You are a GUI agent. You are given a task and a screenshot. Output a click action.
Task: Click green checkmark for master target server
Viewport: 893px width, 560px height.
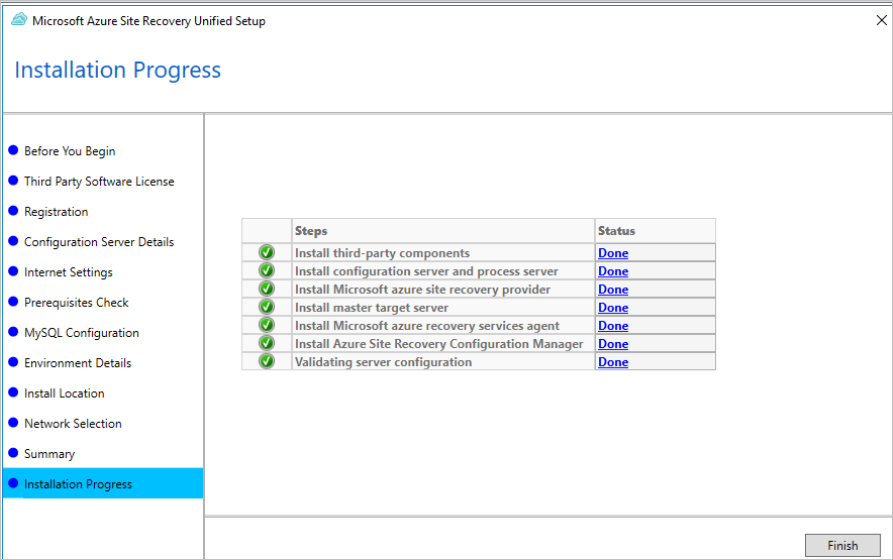pos(266,307)
